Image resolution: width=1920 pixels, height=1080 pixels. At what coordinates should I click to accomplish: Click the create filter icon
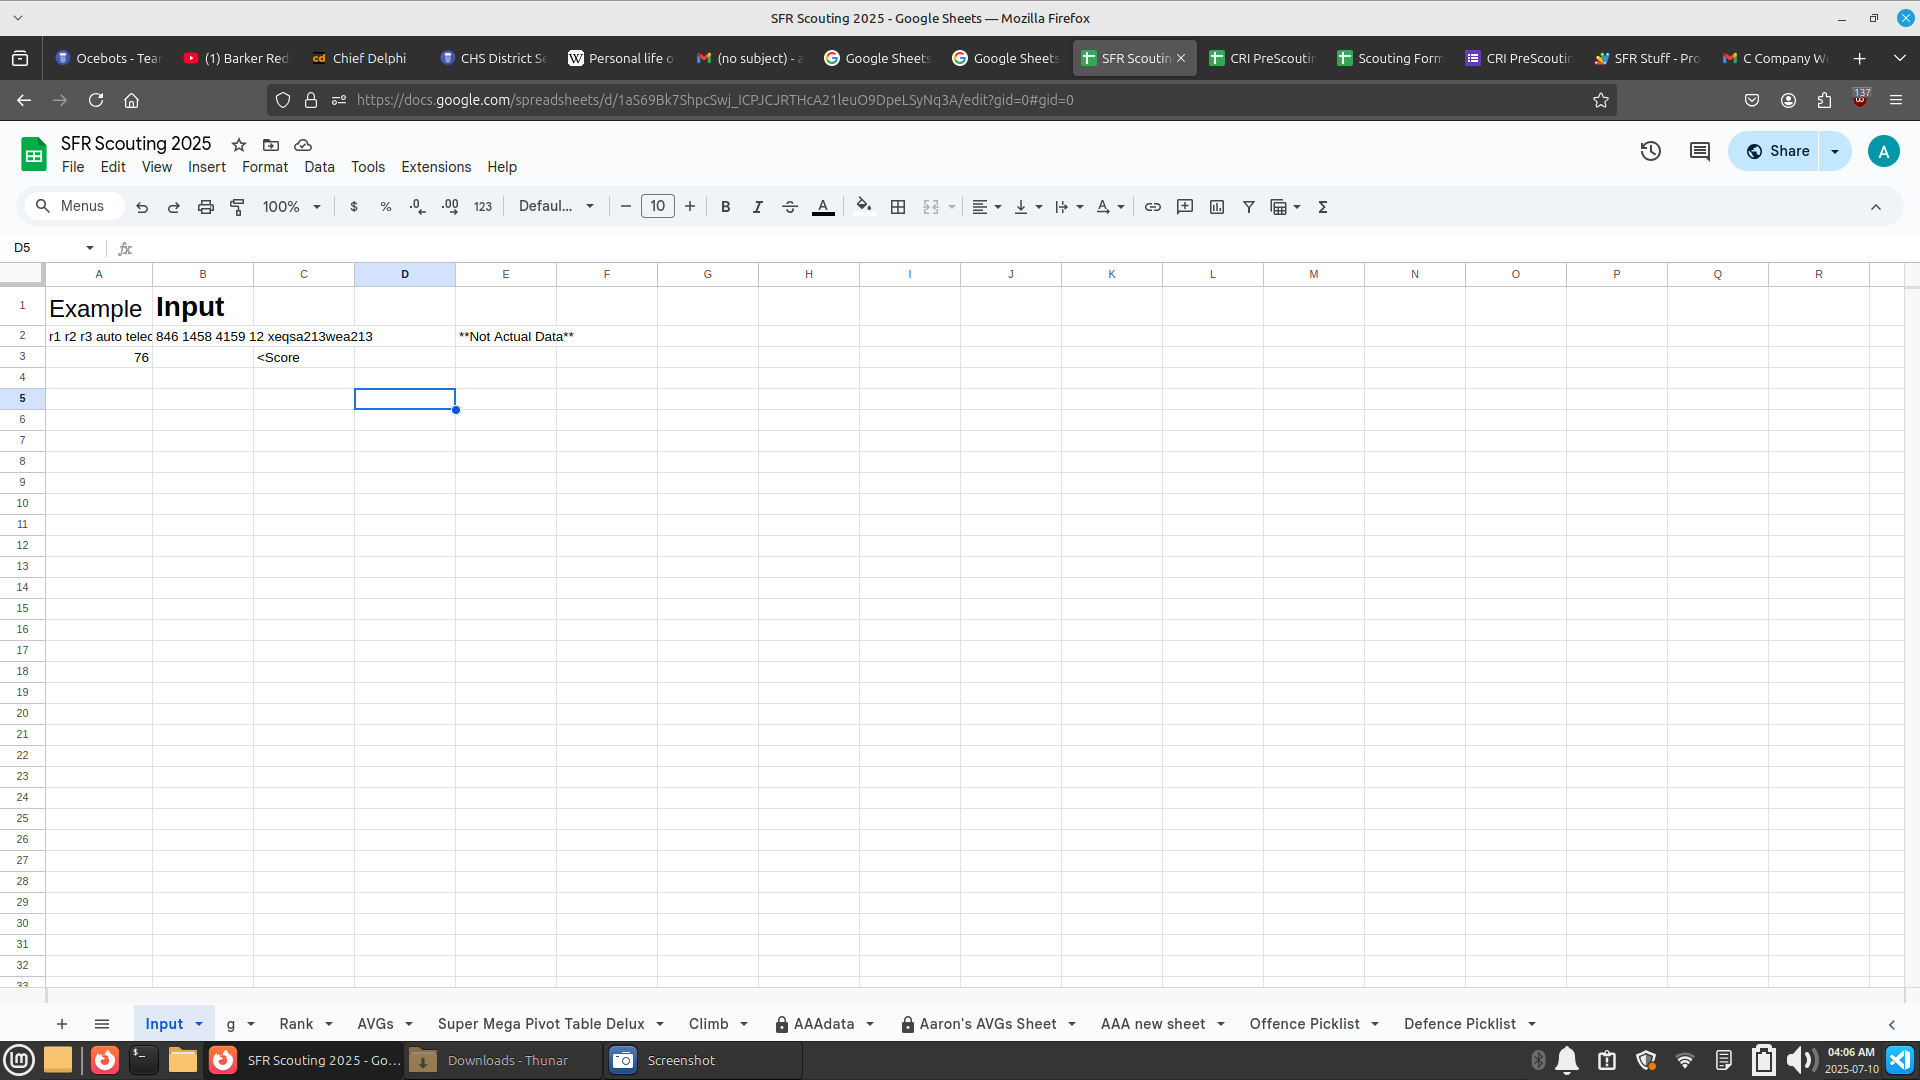[1249, 207]
